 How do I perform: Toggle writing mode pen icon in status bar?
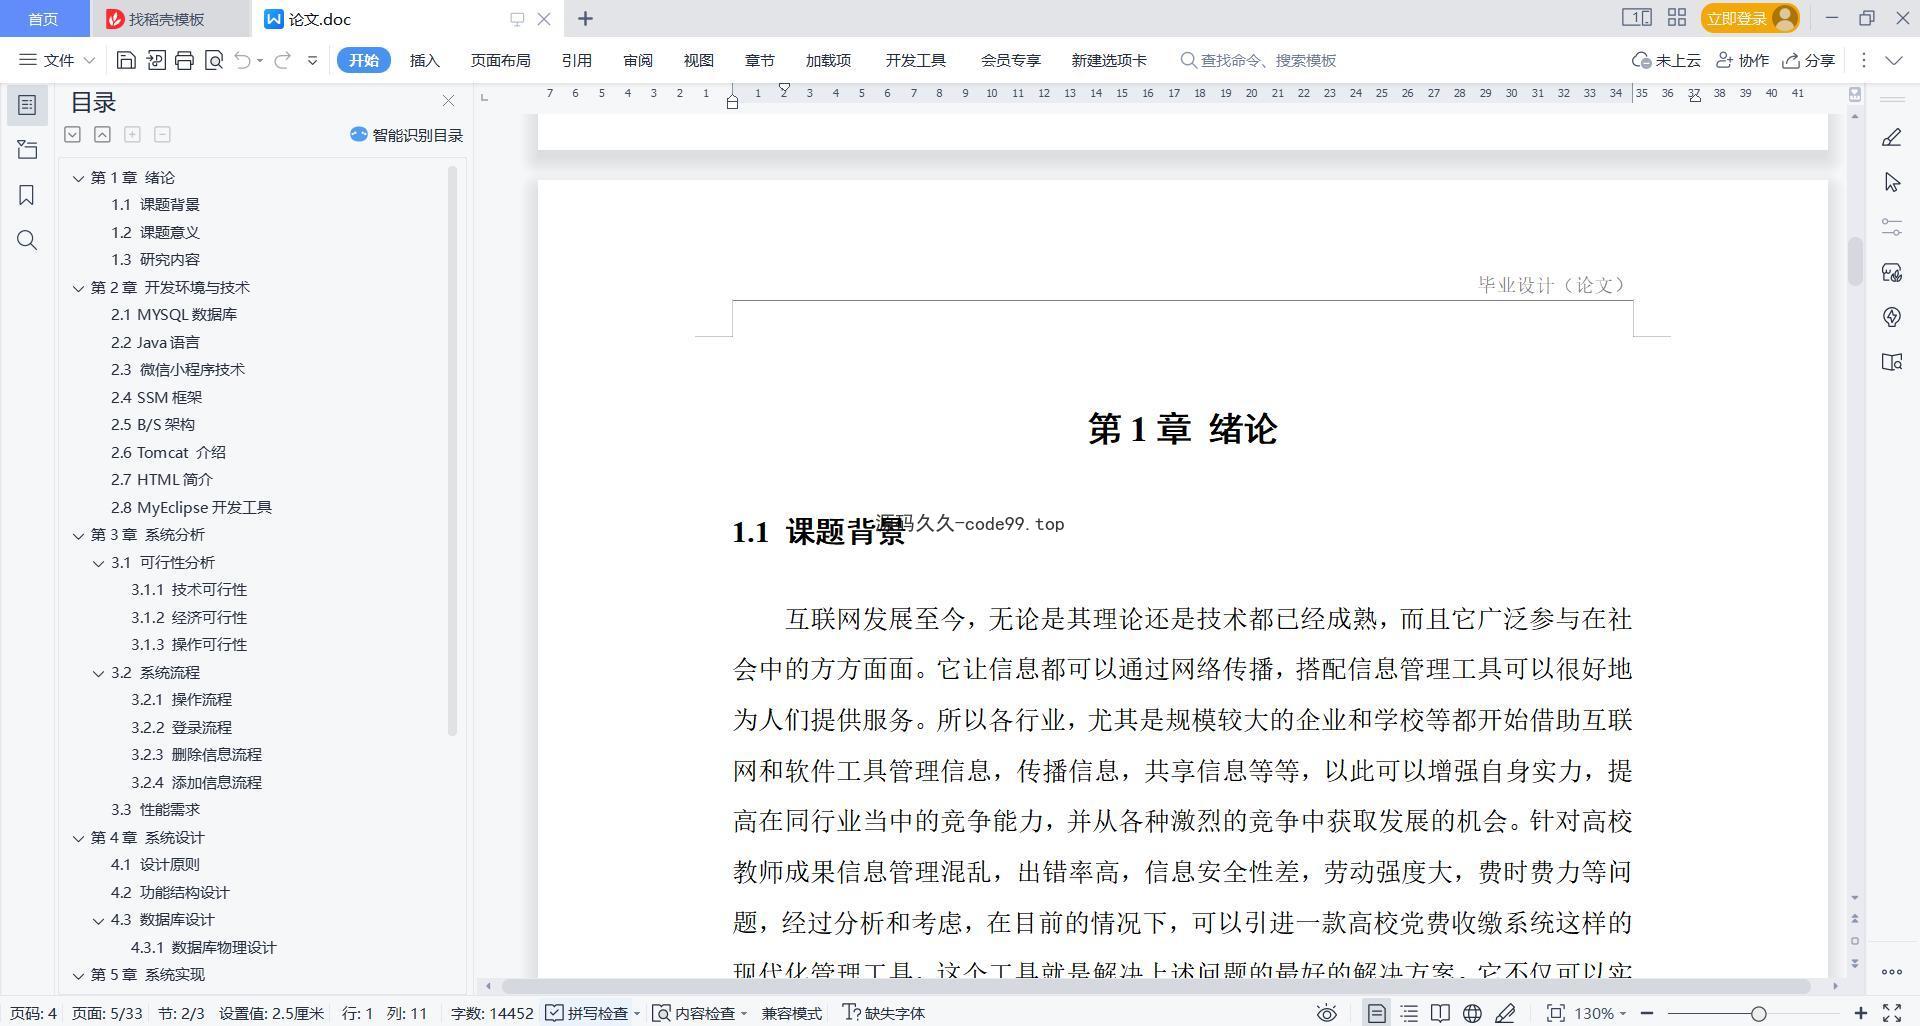pos(1505,1013)
